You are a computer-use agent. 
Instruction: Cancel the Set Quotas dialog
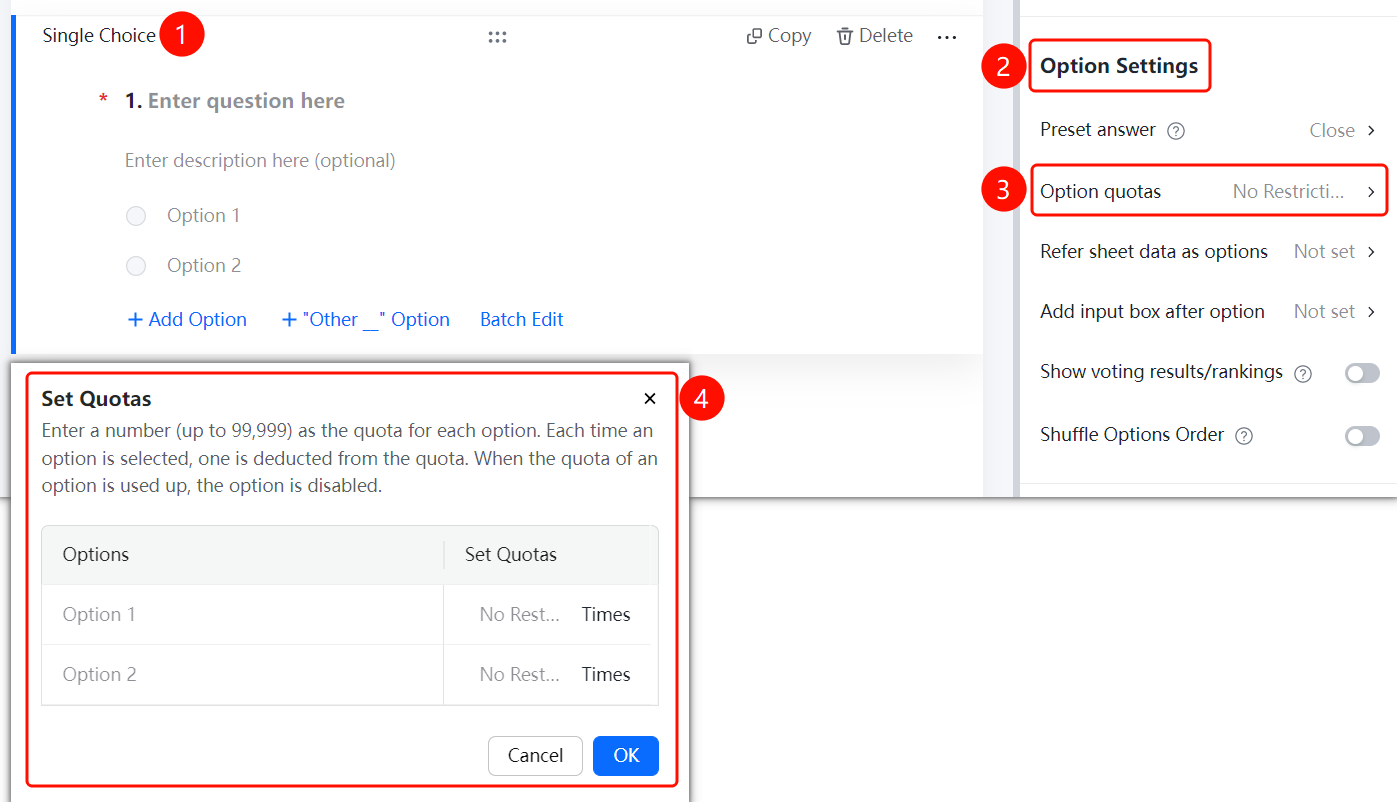click(x=535, y=756)
